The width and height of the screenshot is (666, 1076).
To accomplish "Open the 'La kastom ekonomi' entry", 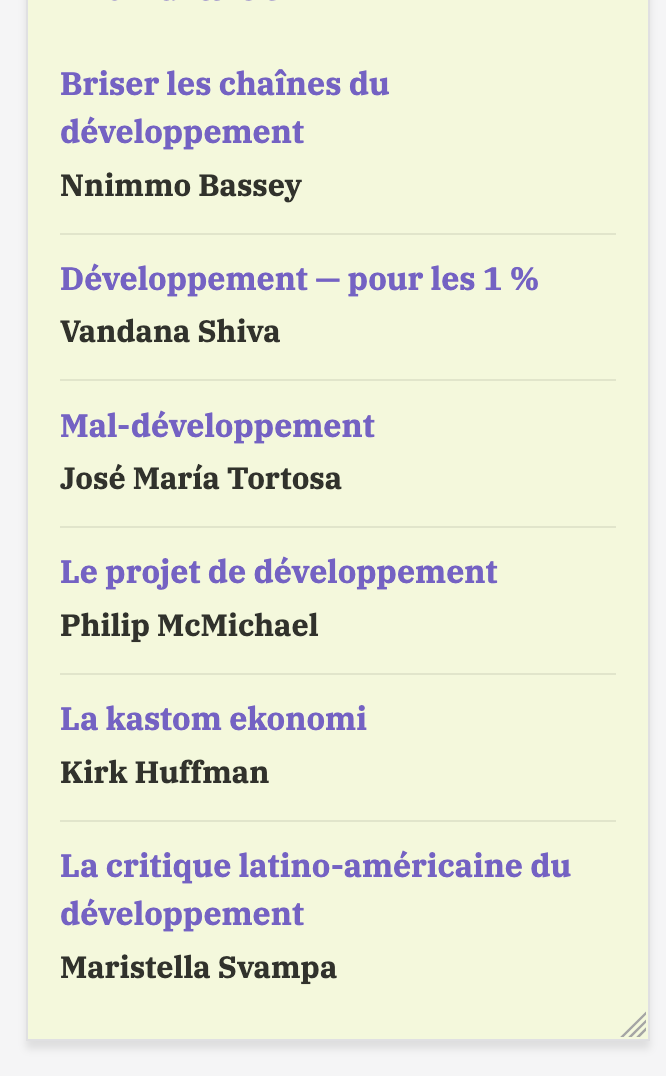I will click(x=213, y=719).
